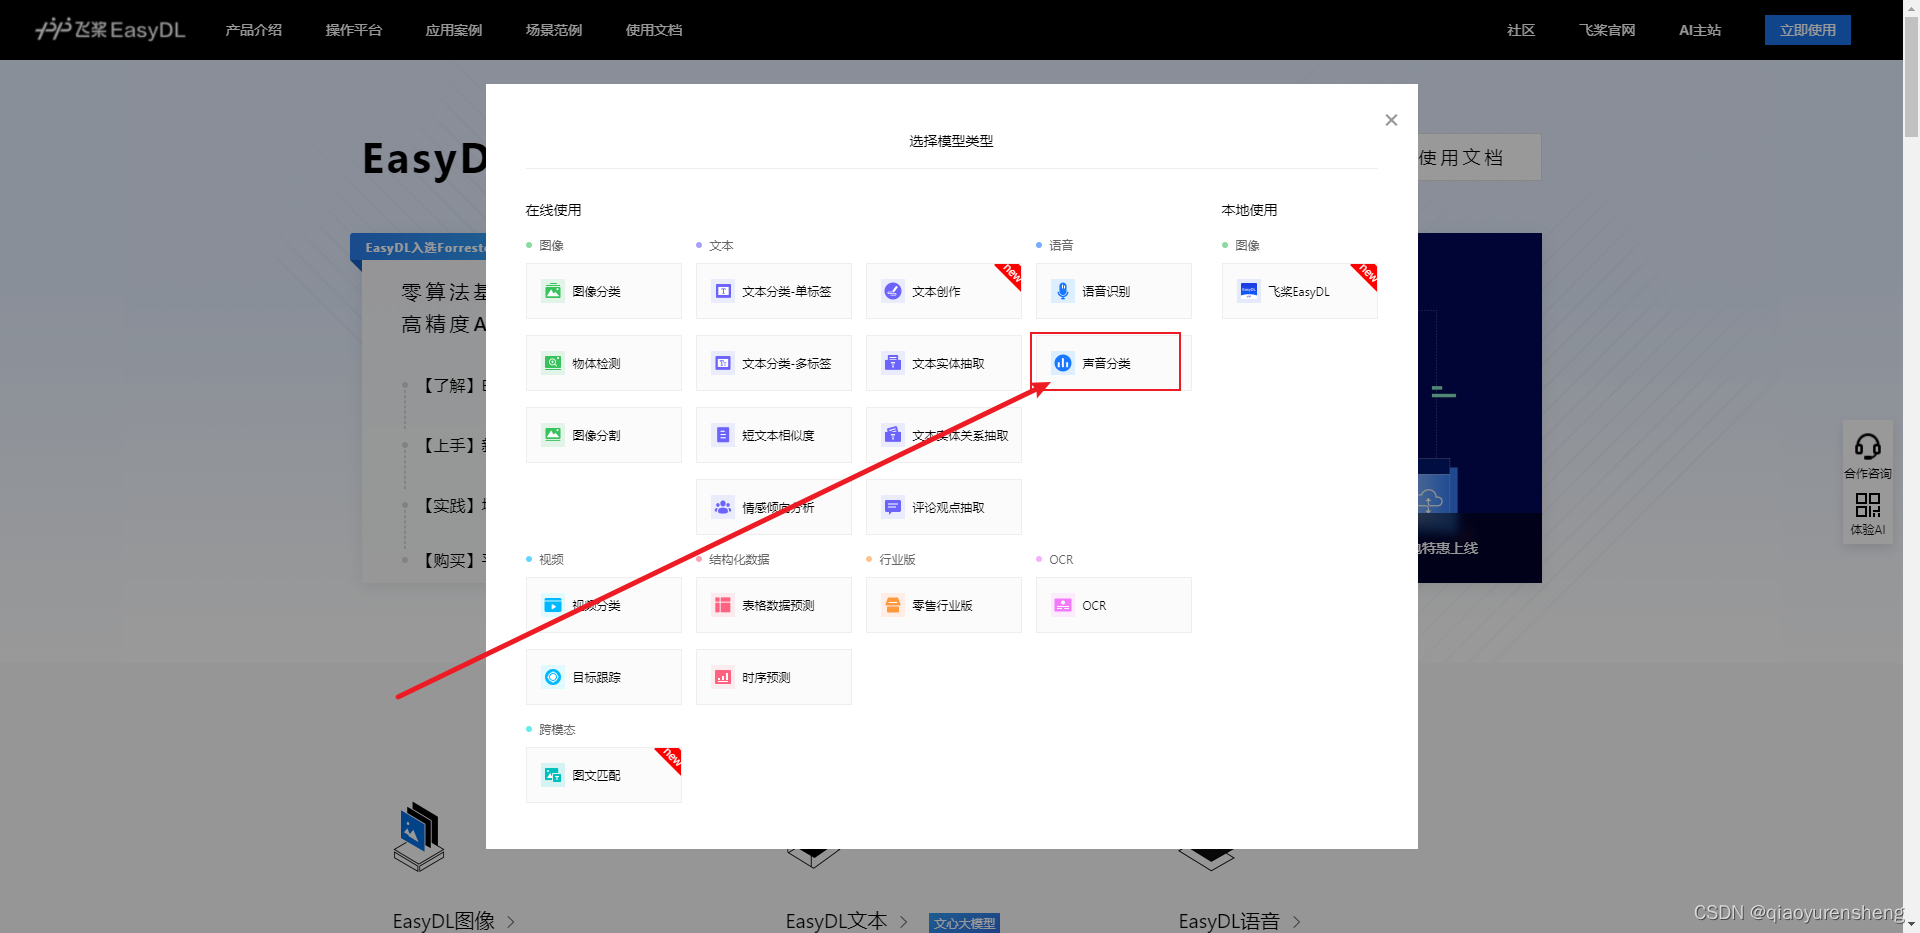Viewport: 1920px width, 933px height.
Task: Click the 图文匹配 icon
Action: (553, 775)
